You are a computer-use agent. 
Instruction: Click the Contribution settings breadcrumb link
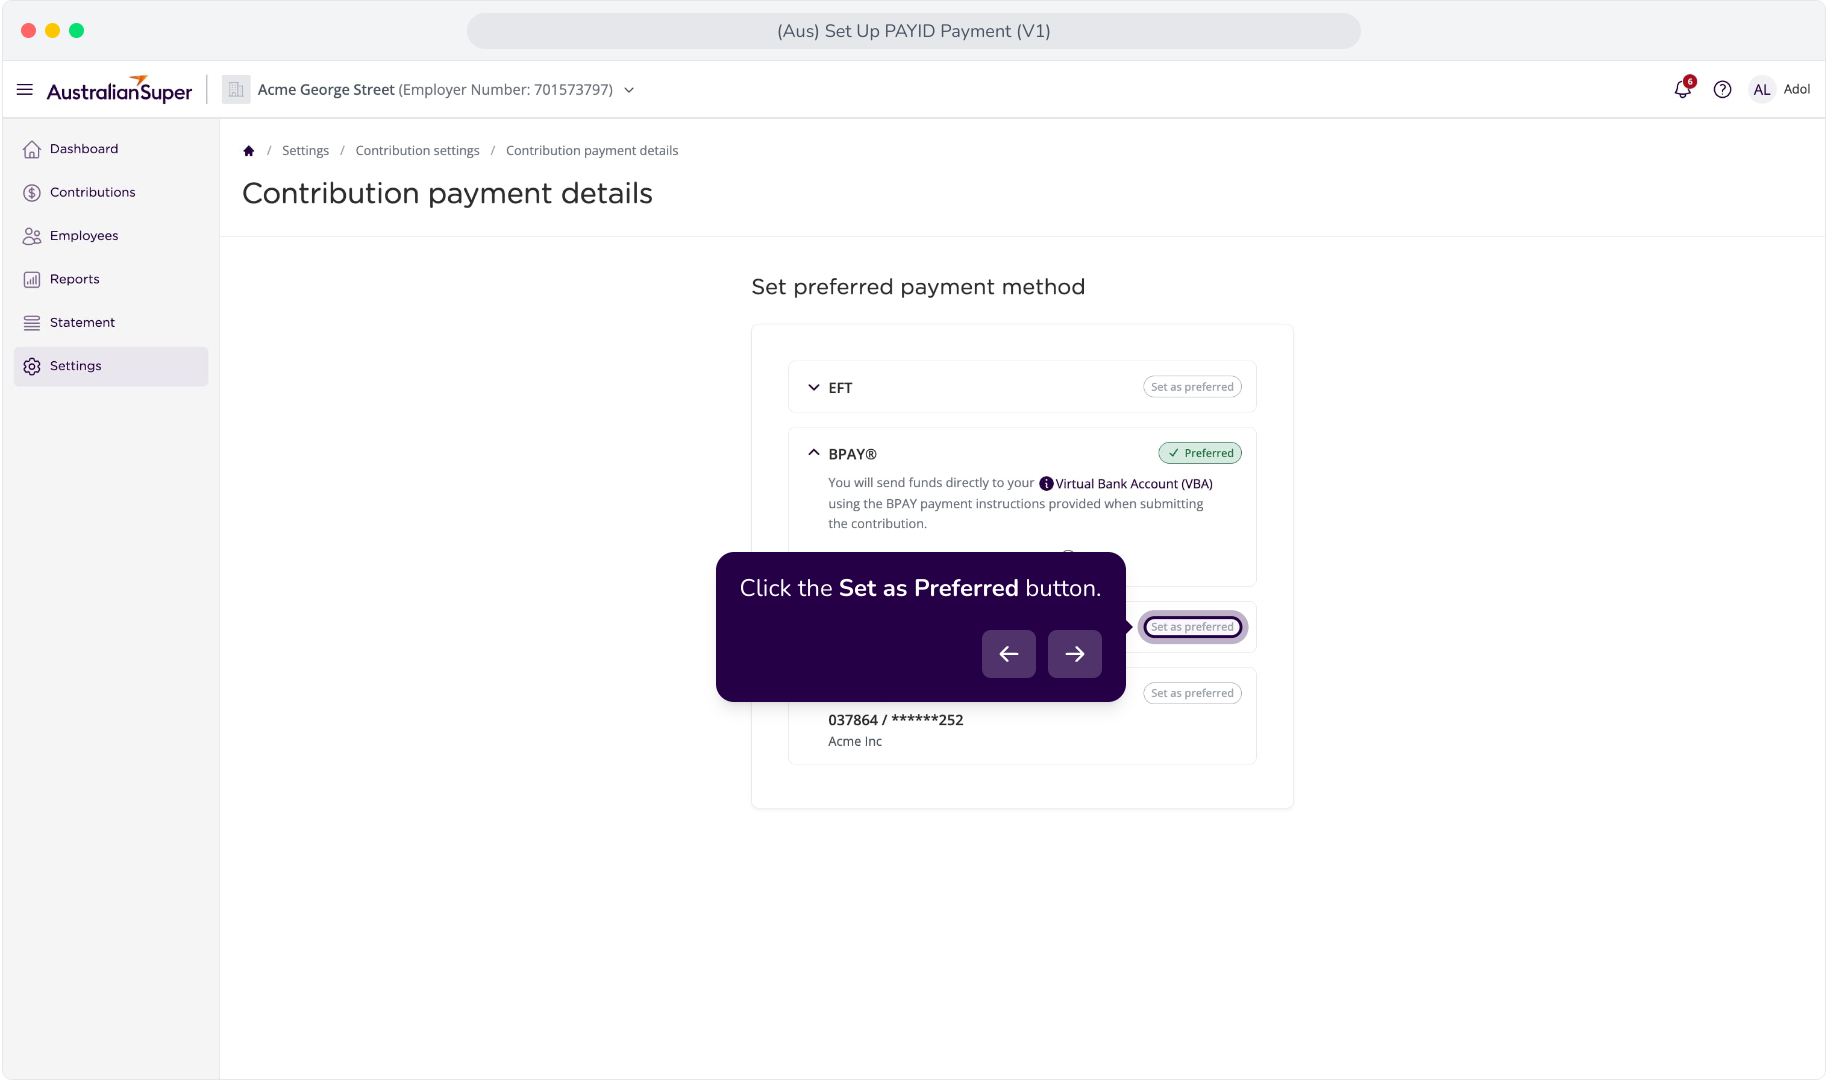click(x=417, y=151)
